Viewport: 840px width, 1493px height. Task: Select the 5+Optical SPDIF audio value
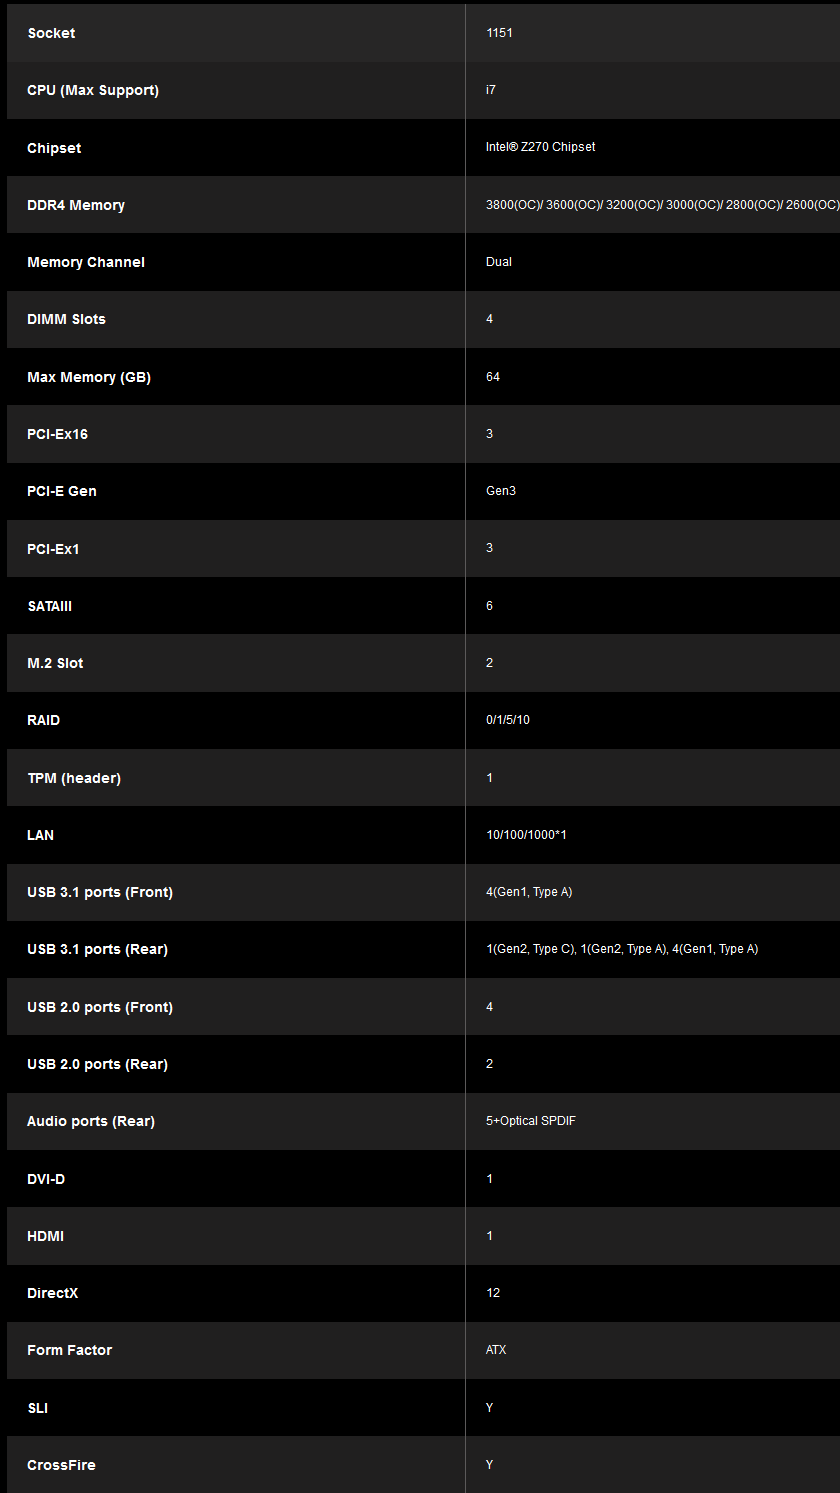pyautogui.click(x=531, y=1121)
